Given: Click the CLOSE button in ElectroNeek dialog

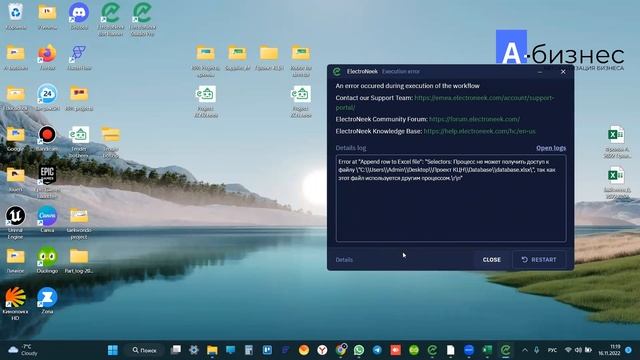Looking at the screenshot, I should (491, 260).
